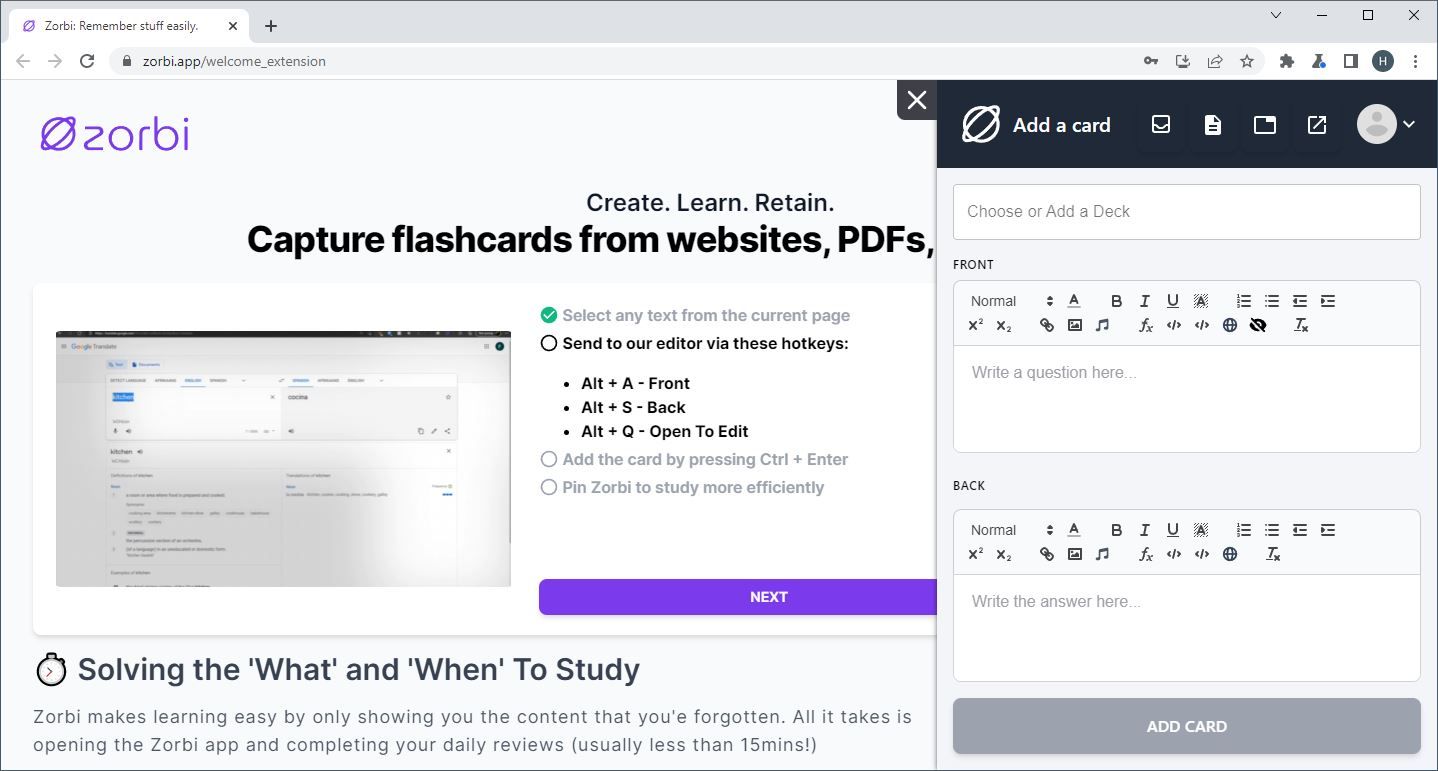The image size is (1438, 771).
Task: Select the 'Zorbi: Remember stuff easily' browser tab
Action: 129,26
